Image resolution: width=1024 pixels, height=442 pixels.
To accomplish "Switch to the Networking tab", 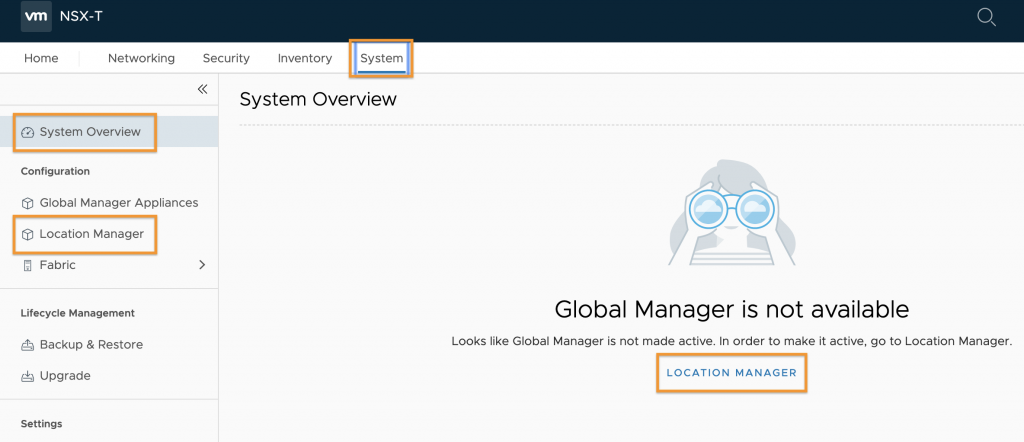I will click(141, 58).
